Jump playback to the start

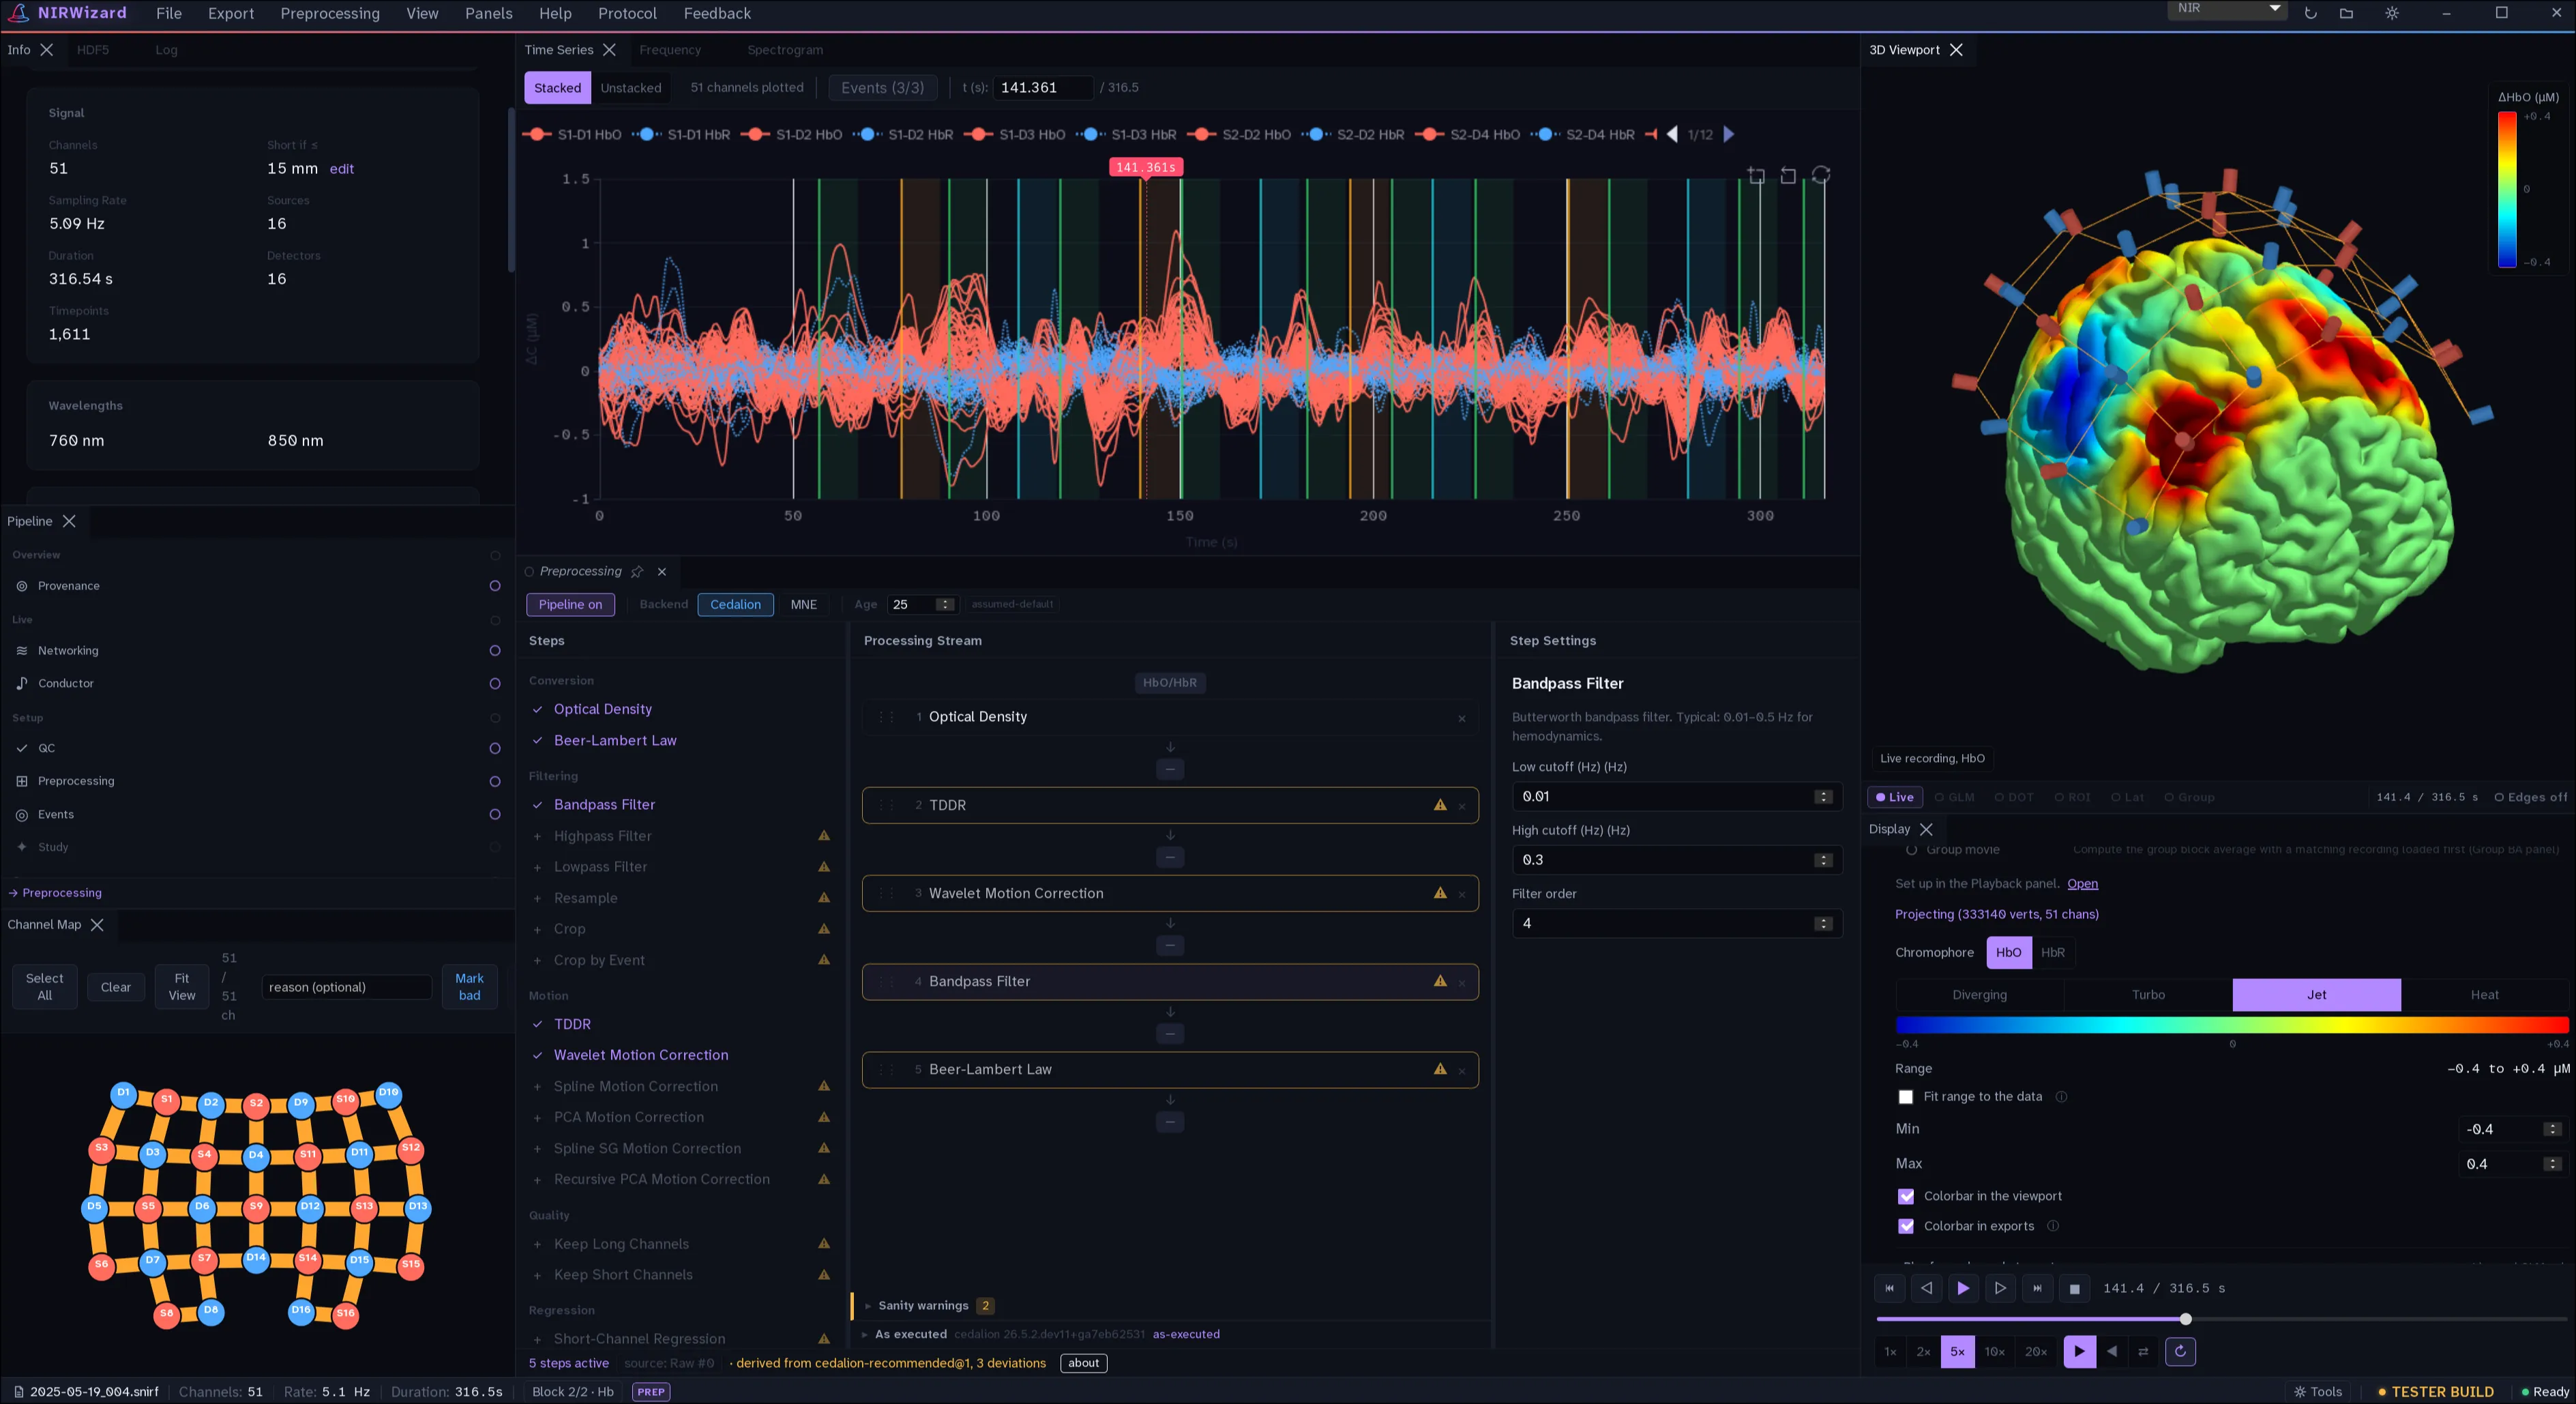click(x=1889, y=1288)
